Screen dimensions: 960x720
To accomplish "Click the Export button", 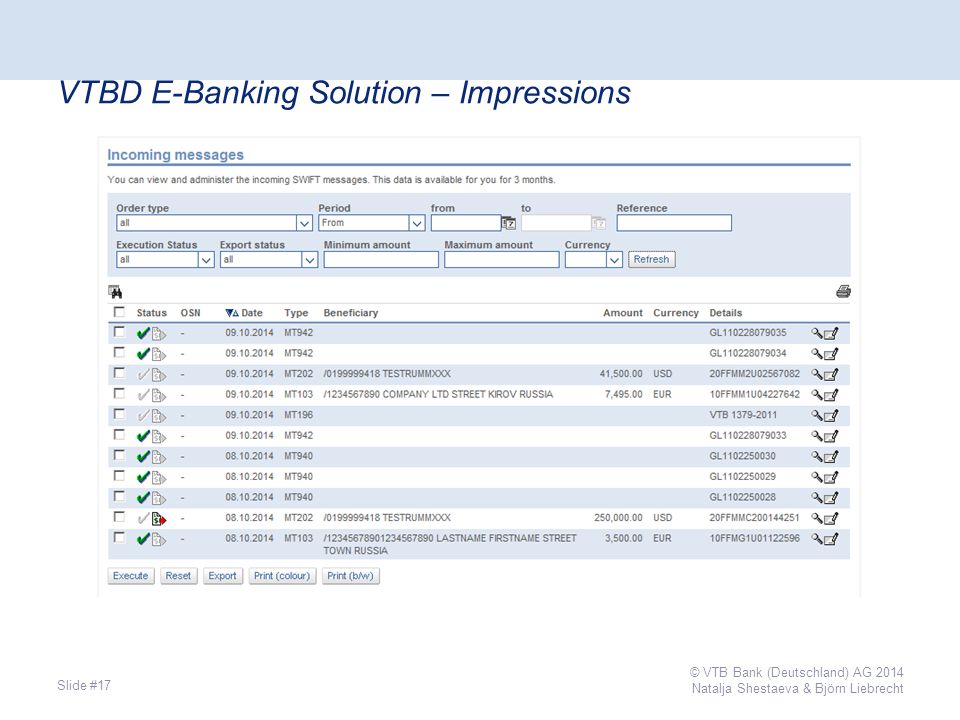I will pyautogui.click(x=222, y=576).
